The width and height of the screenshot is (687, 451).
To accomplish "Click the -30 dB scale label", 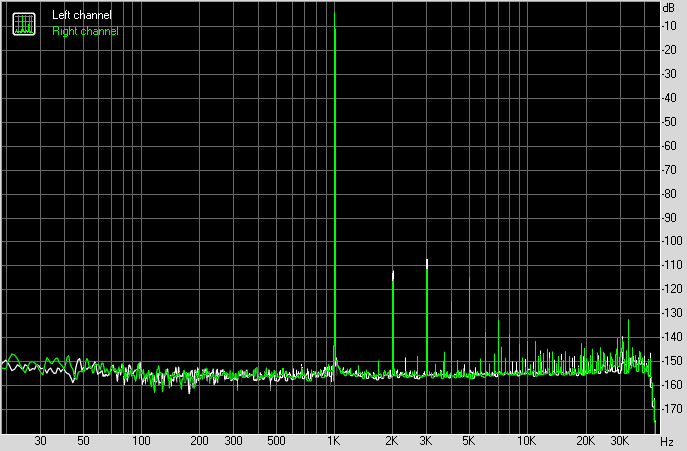I will click(669, 74).
